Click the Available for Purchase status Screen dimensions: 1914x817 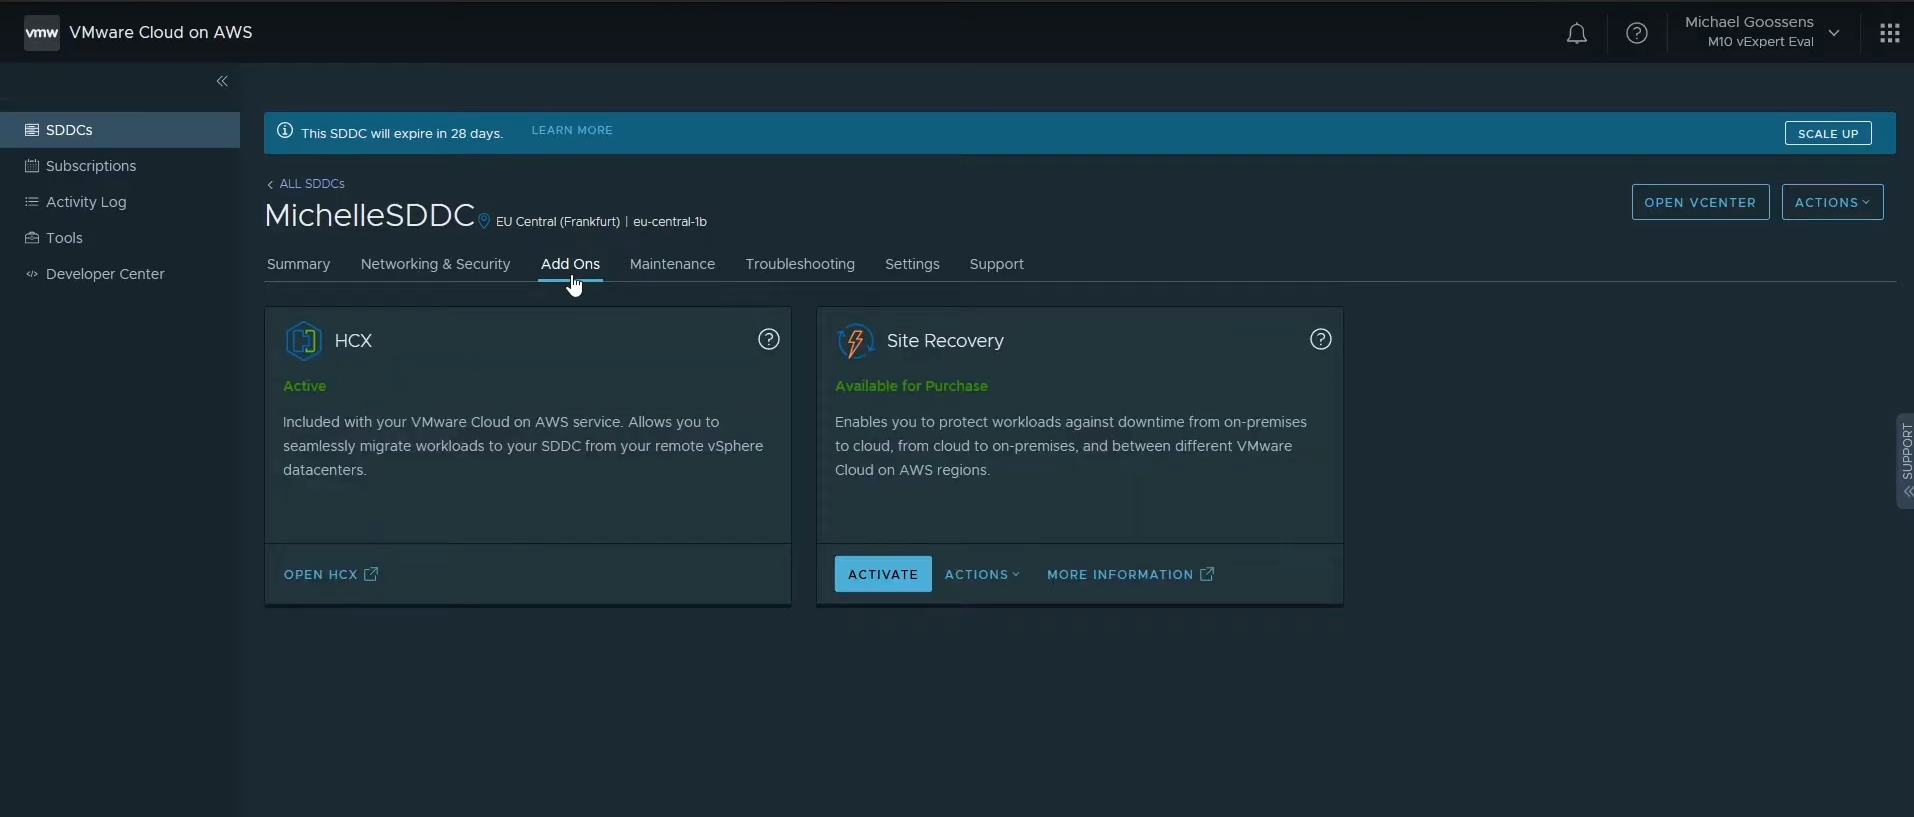coord(911,386)
